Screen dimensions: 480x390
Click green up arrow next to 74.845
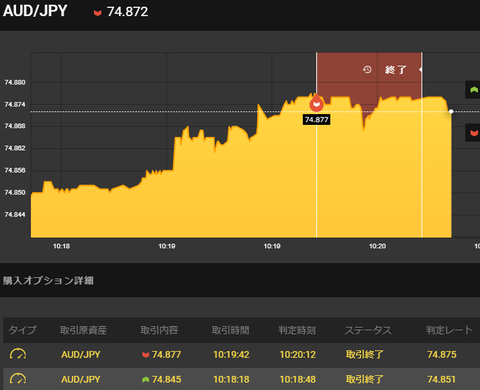pos(145,379)
